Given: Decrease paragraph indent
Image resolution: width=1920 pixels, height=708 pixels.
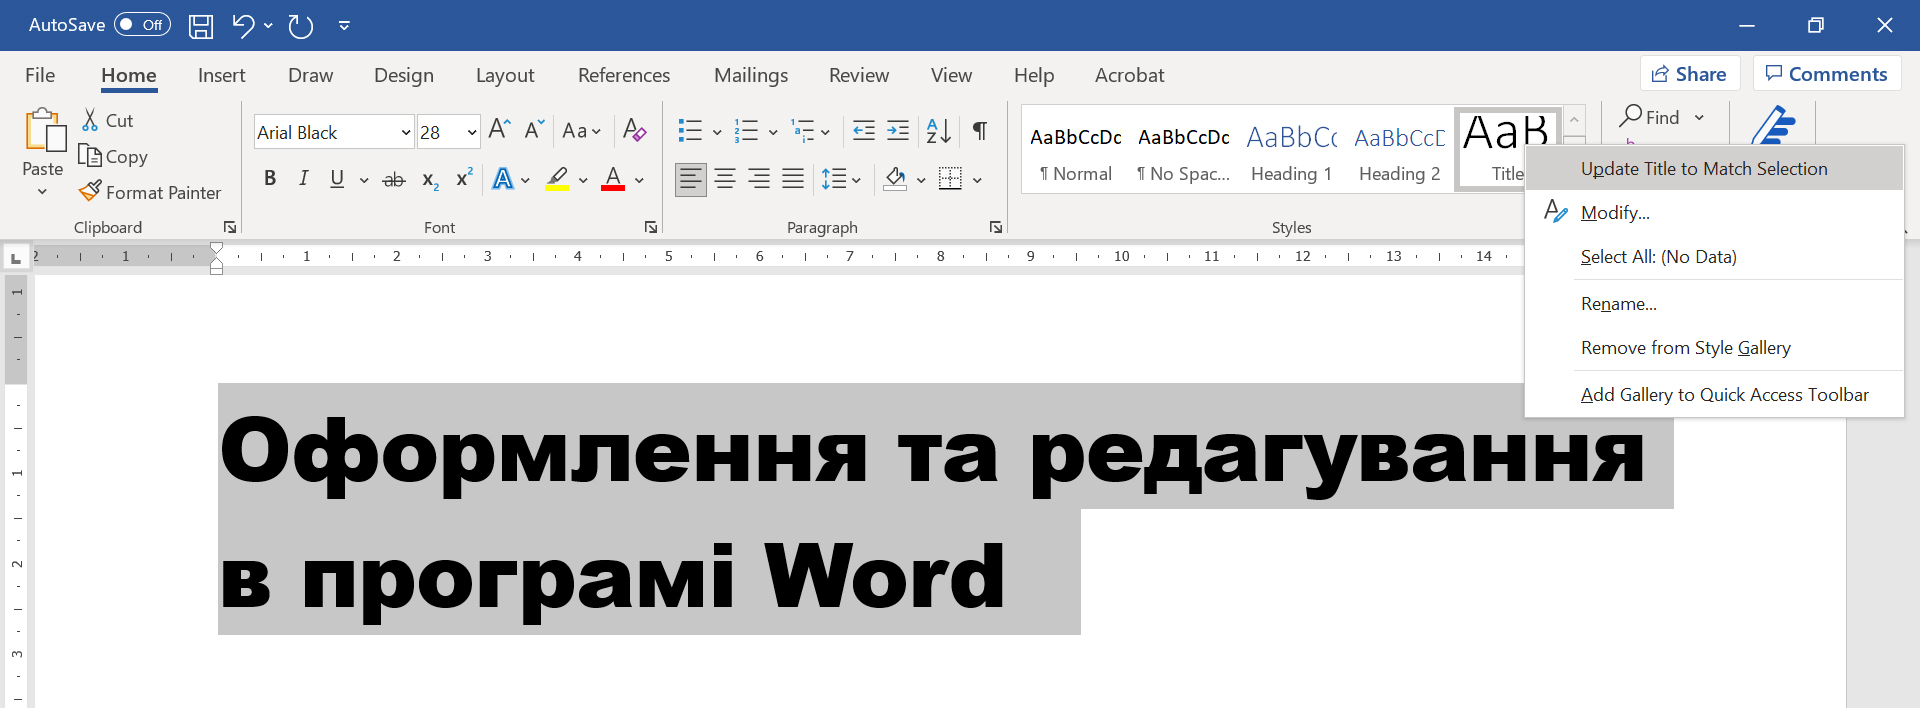Looking at the screenshot, I should (x=863, y=130).
